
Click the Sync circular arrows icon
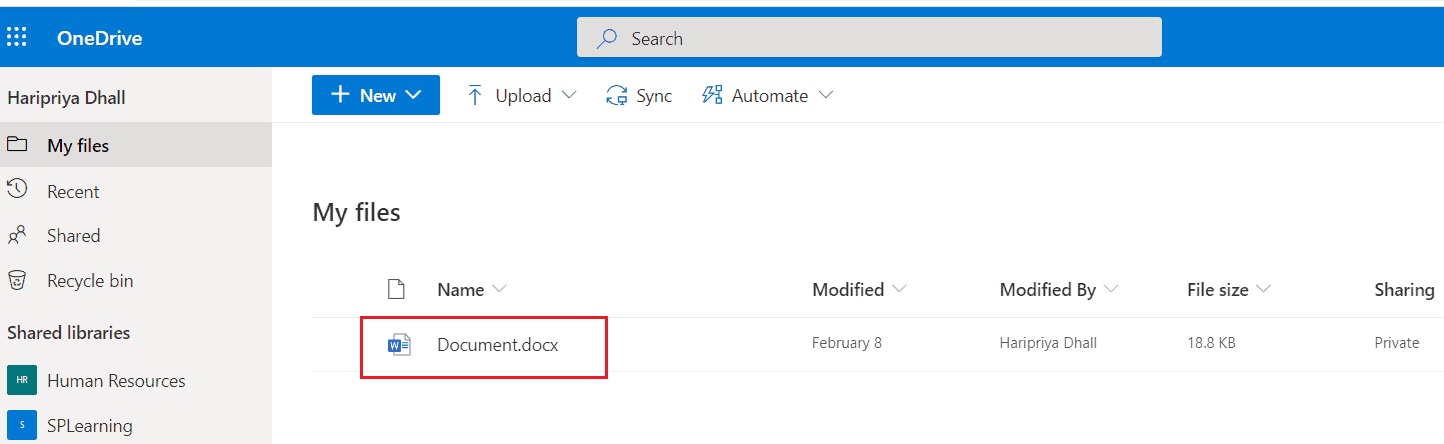pyautogui.click(x=616, y=96)
